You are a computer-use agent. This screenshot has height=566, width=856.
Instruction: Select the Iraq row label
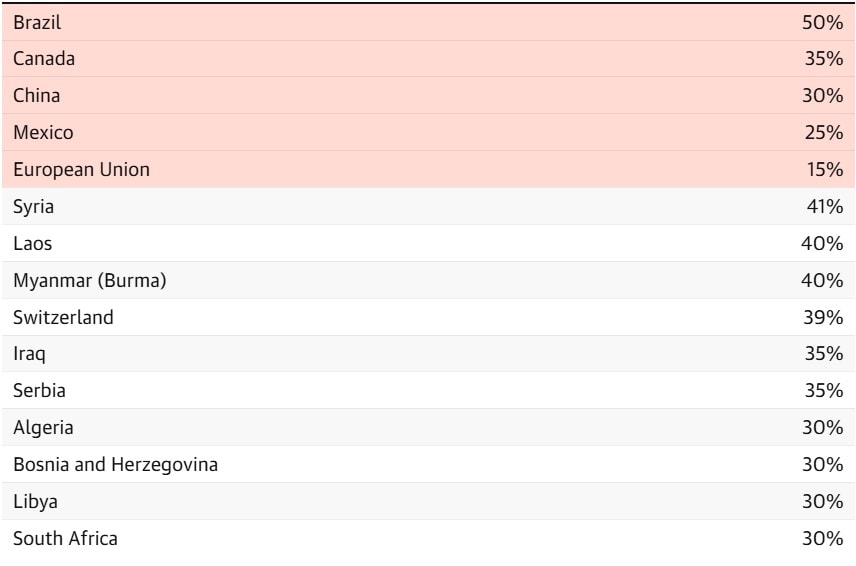pos(29,354)
